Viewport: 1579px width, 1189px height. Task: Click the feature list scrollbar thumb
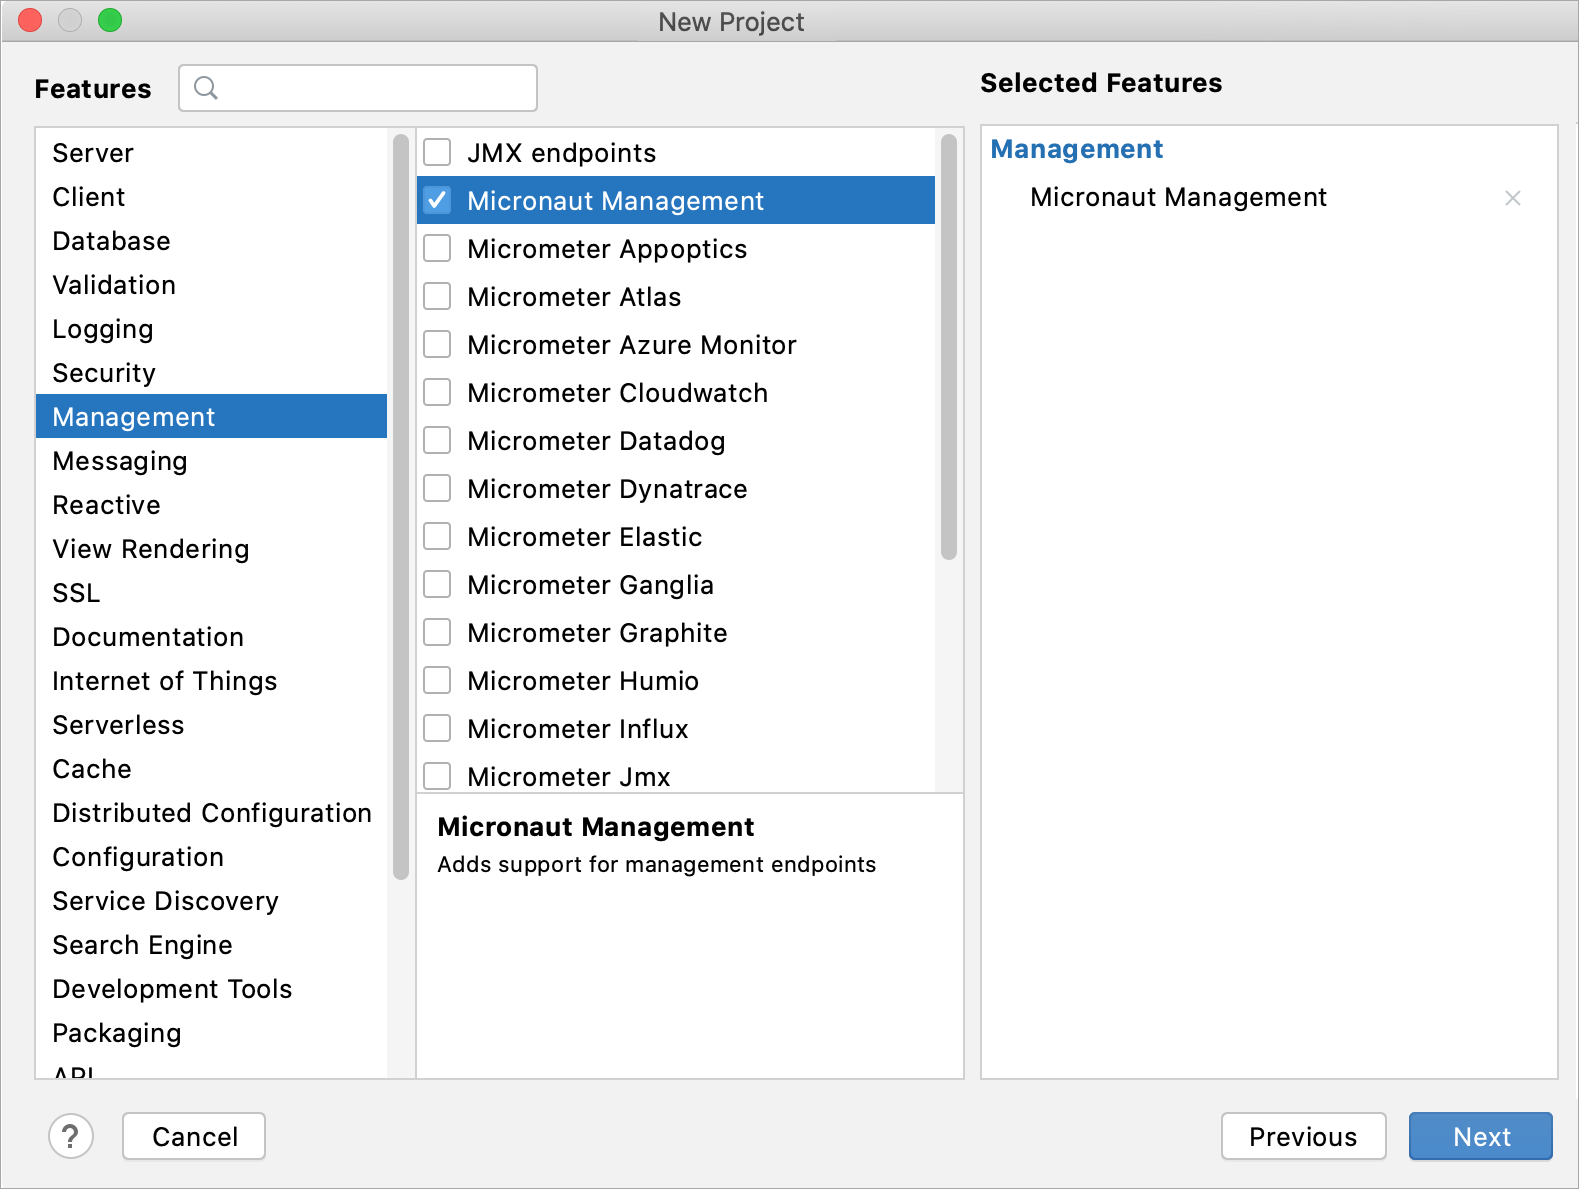click(949, 346)
